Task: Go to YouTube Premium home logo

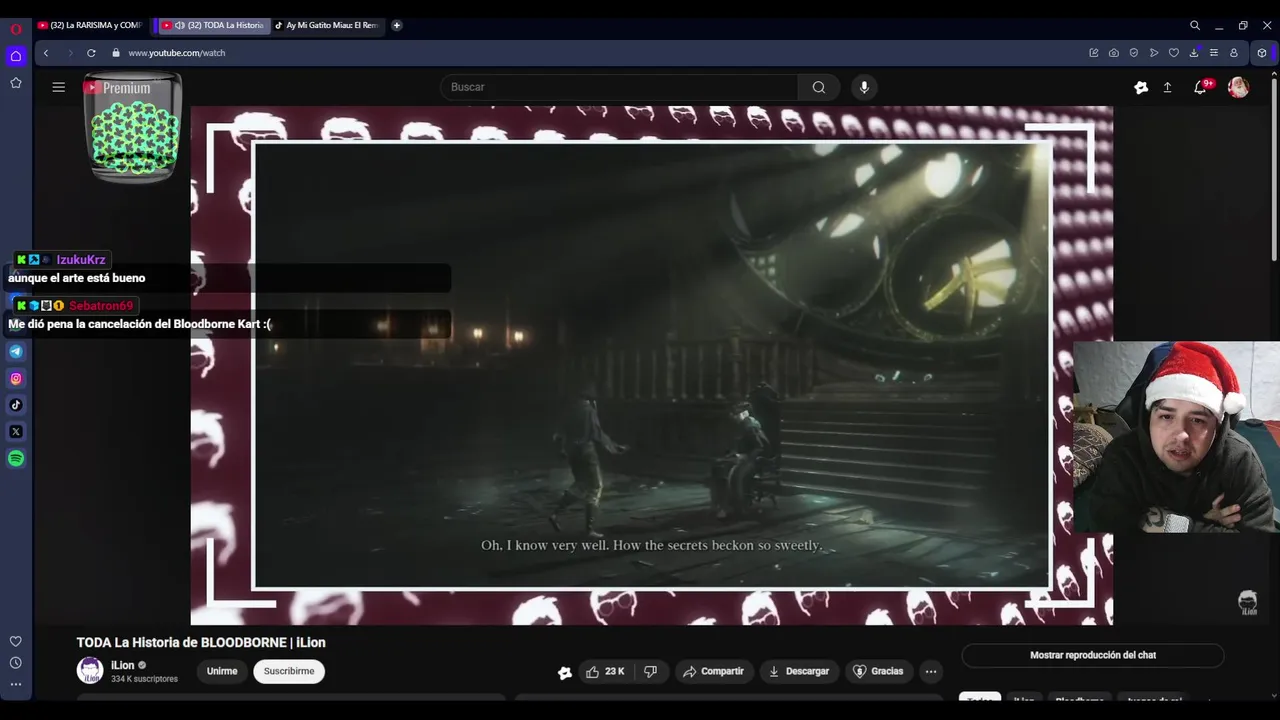Action: click(x=117, y=88)
